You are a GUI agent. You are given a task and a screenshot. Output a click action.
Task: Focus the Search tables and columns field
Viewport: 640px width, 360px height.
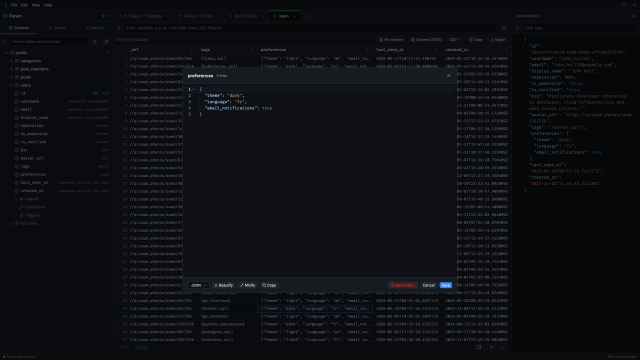(x=48, y=42)
